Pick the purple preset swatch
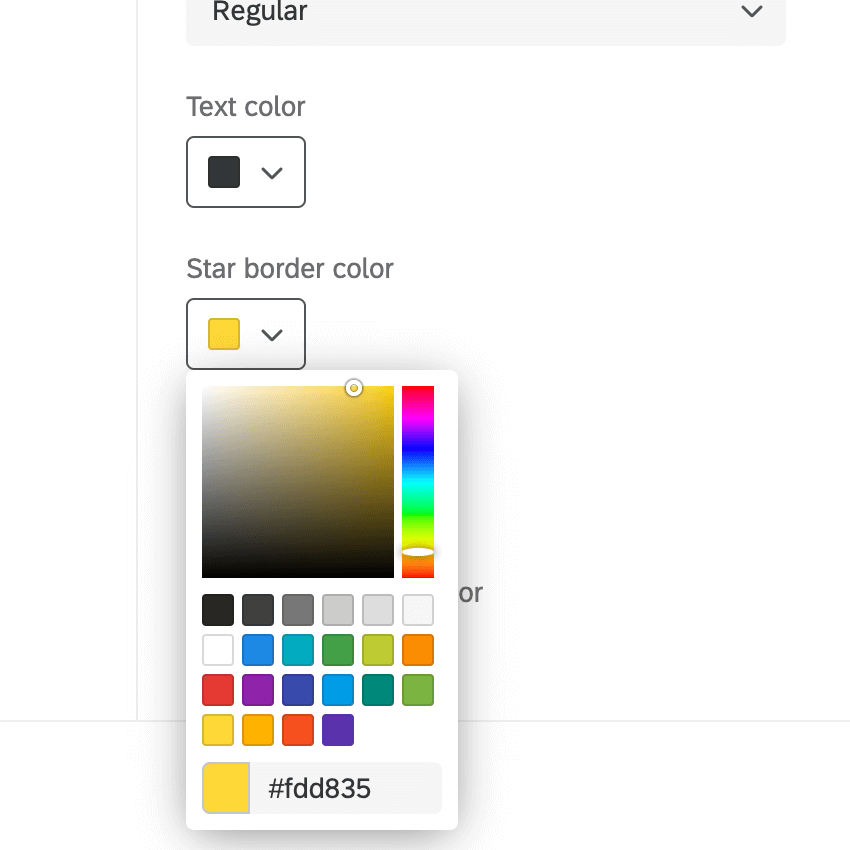 pos(258,689)
